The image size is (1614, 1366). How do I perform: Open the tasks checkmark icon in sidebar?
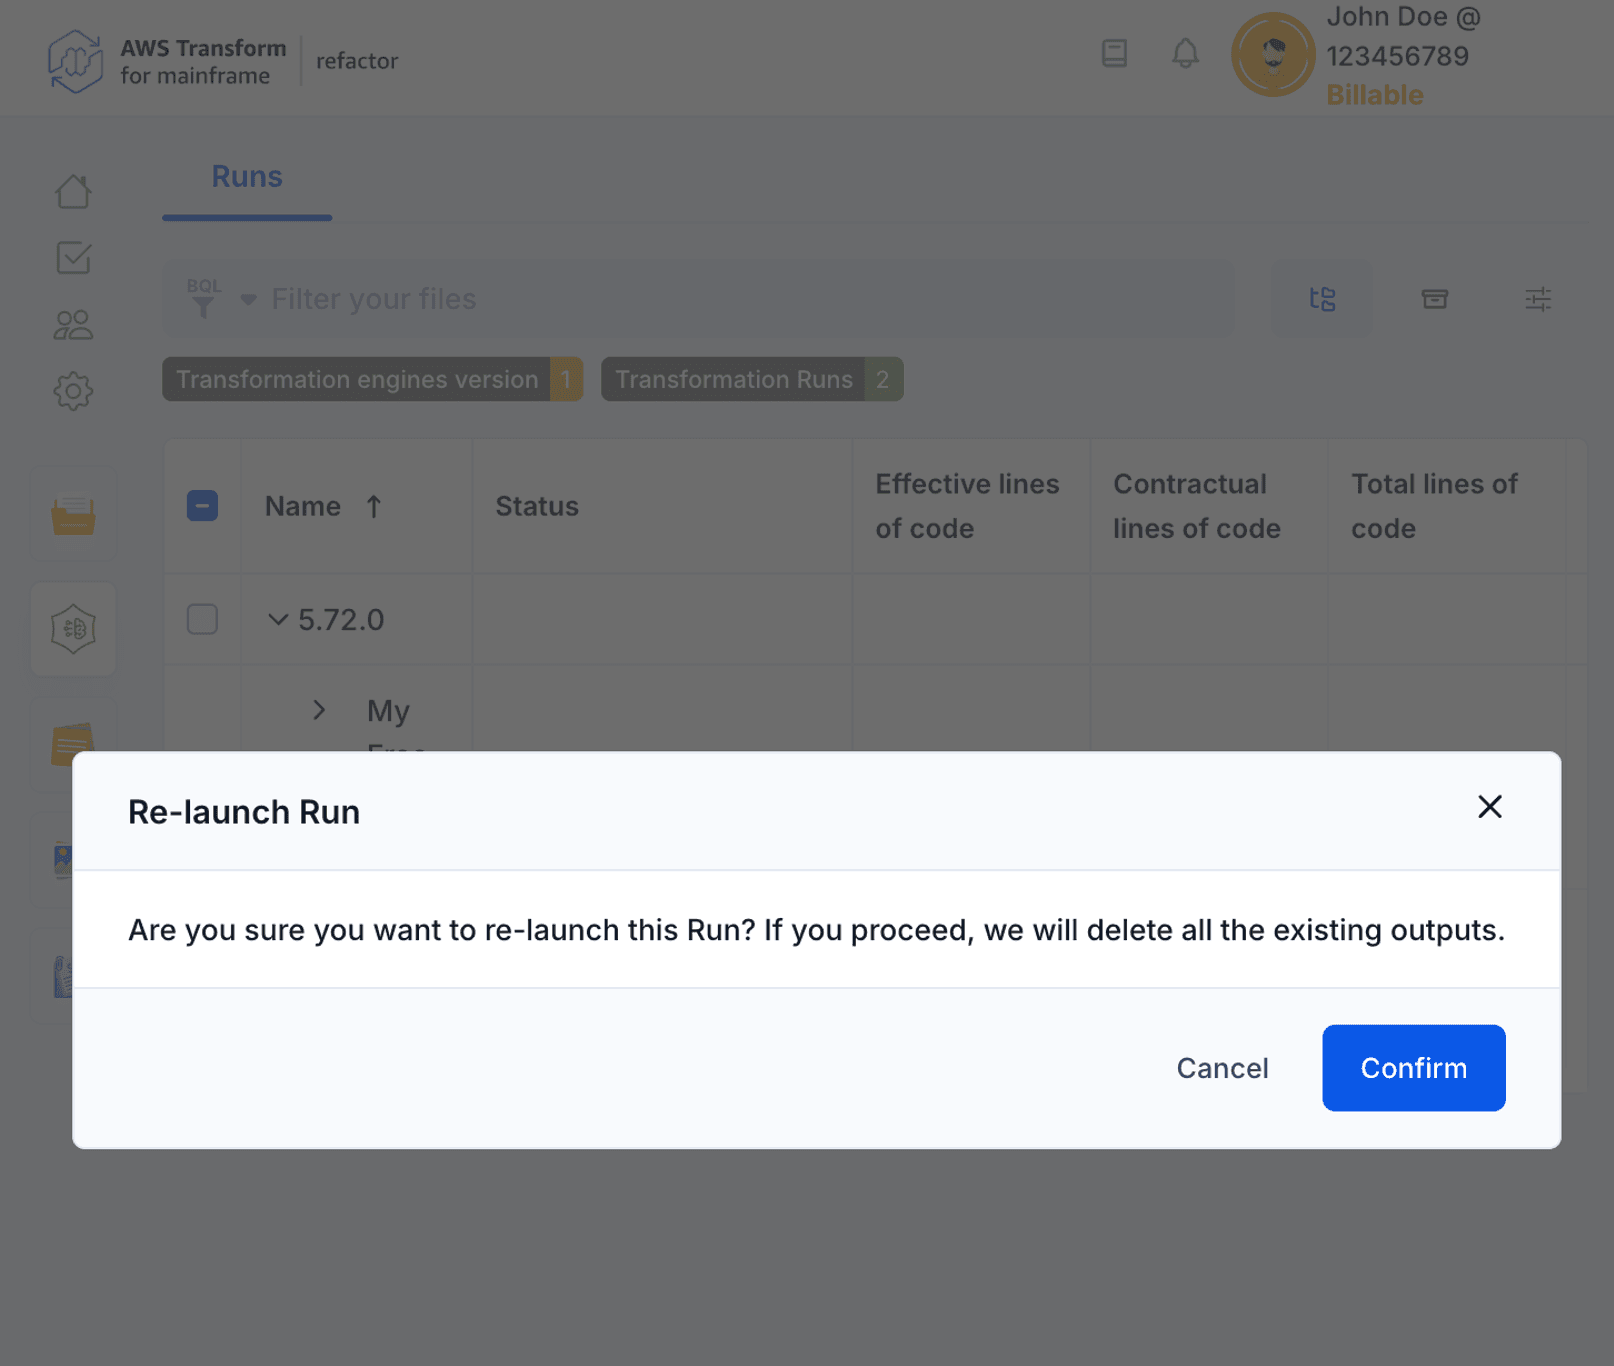[x=73, y=258]
